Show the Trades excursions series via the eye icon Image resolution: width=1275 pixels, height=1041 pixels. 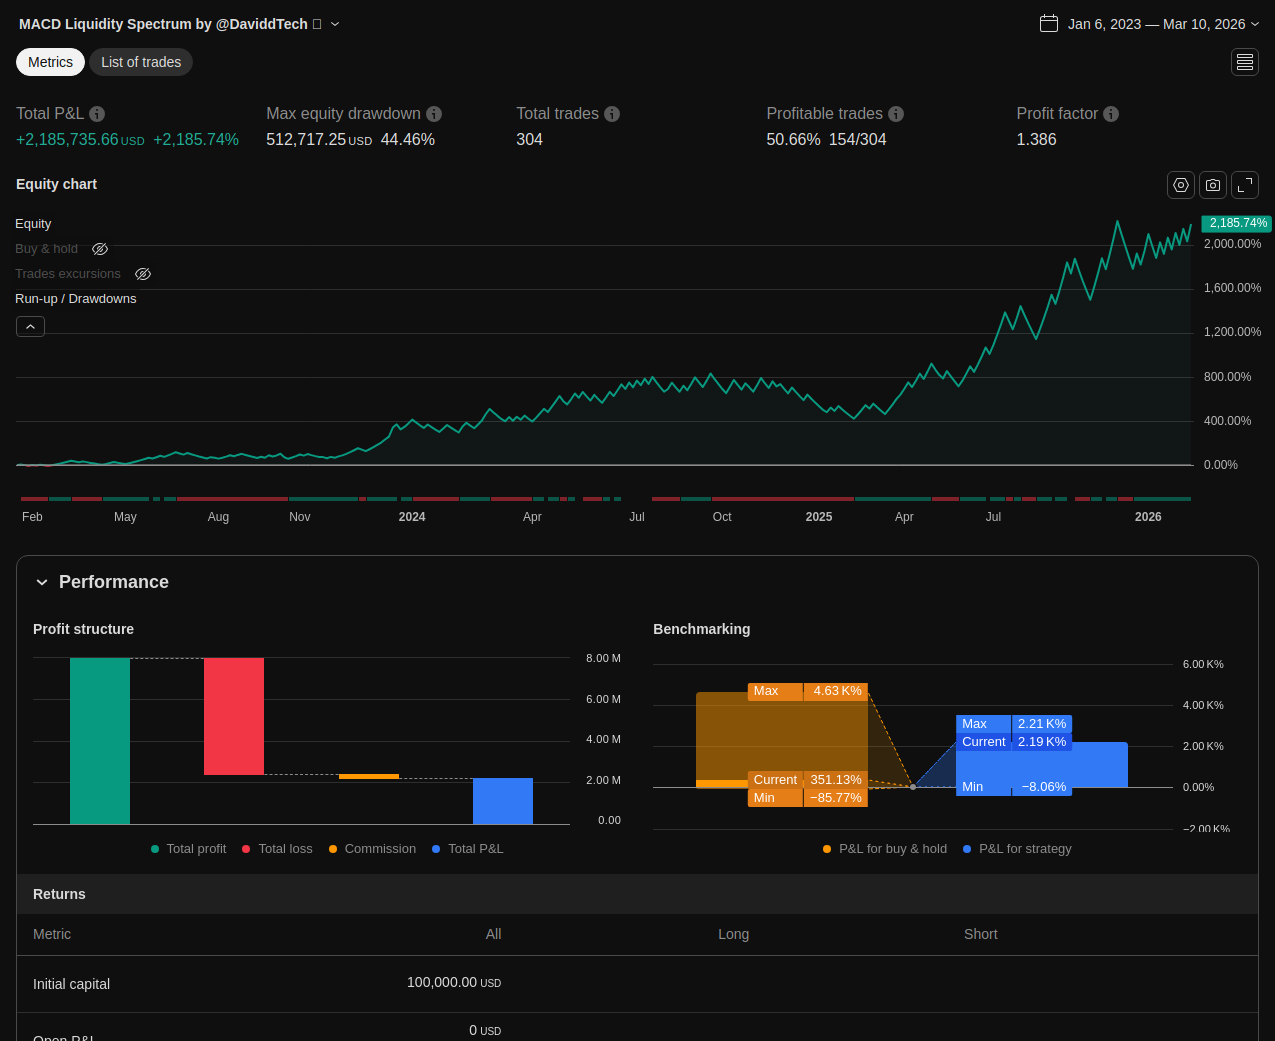click(x=143, y=274)
